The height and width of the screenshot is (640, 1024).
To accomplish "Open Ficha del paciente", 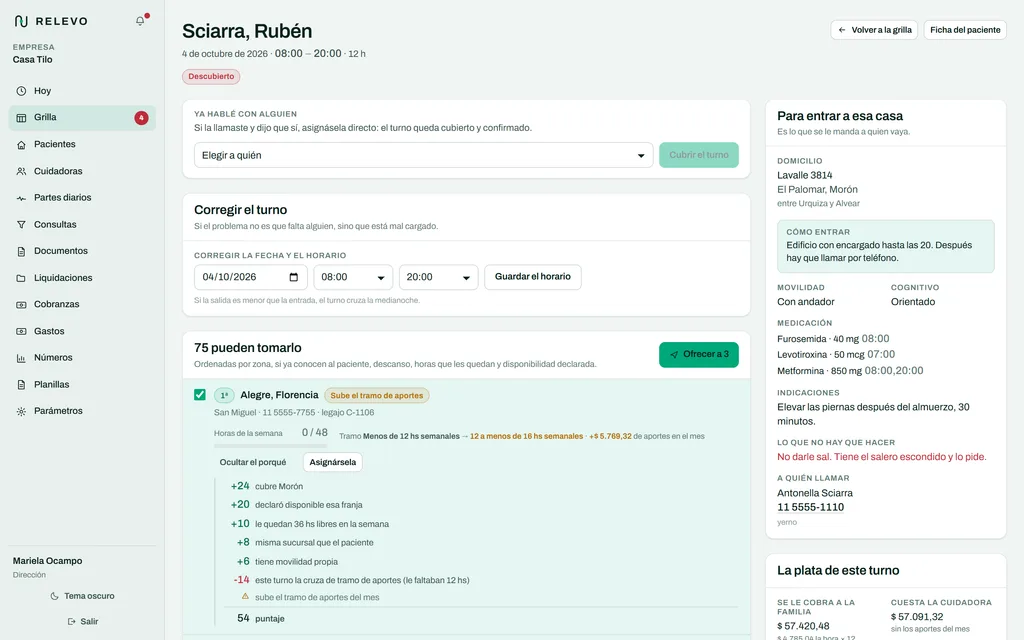I will [965, 30].
